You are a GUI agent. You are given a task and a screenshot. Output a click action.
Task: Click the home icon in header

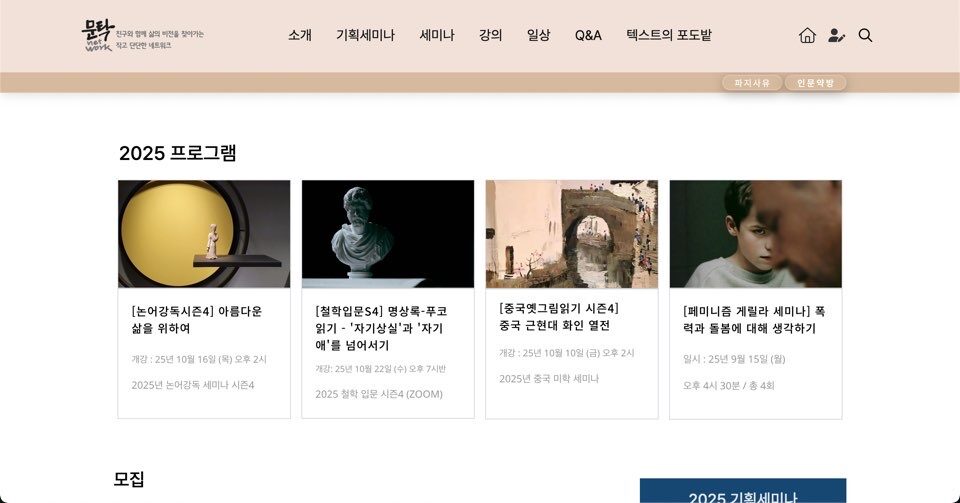coord(807,35)
